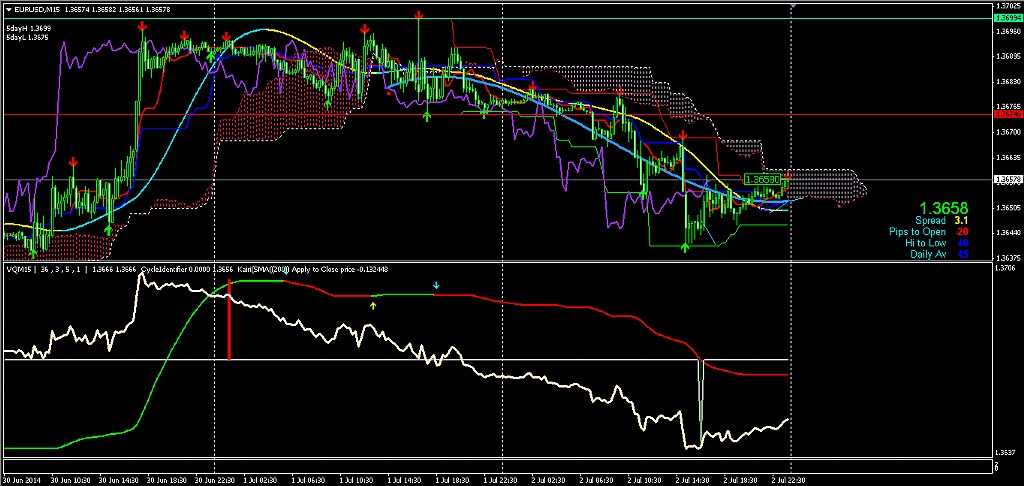Click the small scale icon at bottom-right corner
The width and height of the screenshot is (1024, 486).
coord(995,466)
